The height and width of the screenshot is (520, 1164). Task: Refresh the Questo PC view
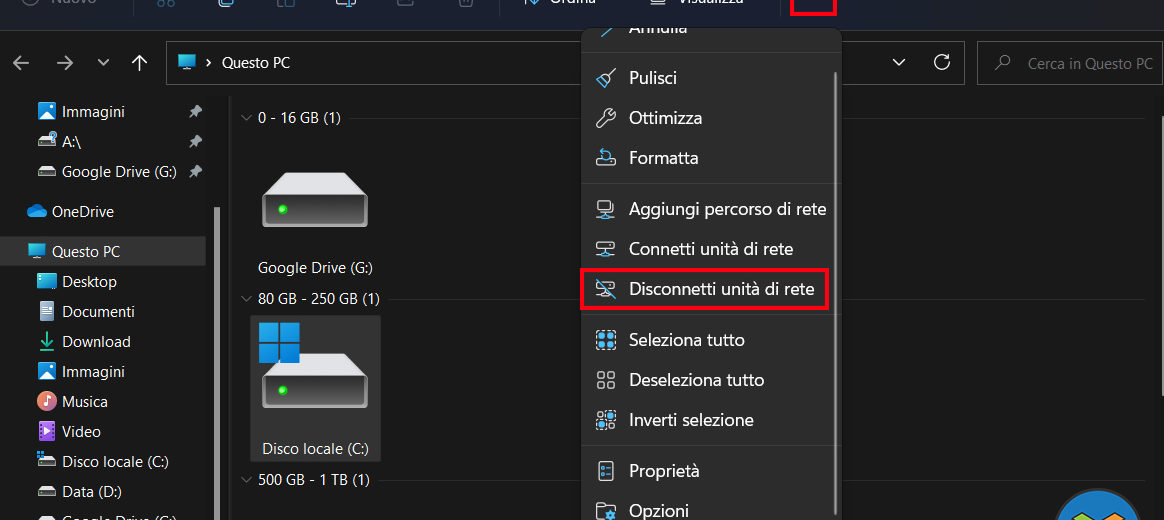(x=941, y=63)
